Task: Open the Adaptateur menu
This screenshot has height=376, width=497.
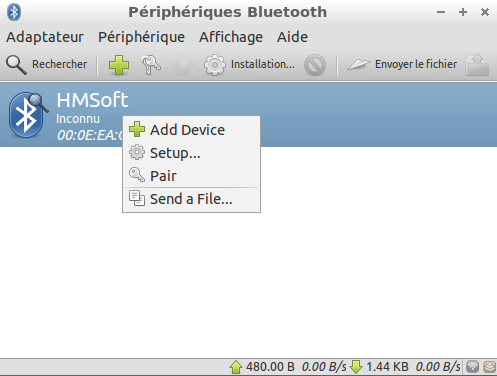Action: [45, 37]
